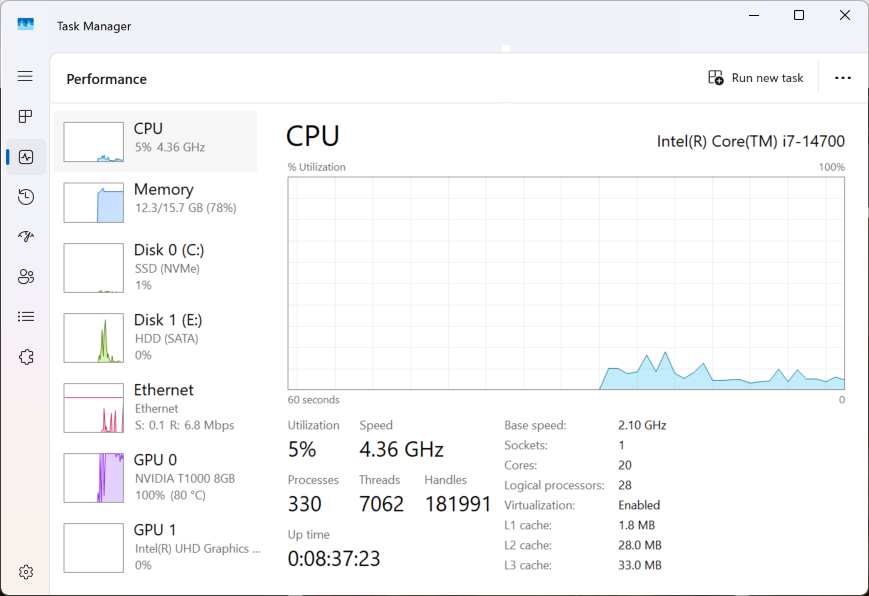Select GPU 1 Intel UHD Graphics entry
Viewport: 869px width, 596px height.
(155, 547)
